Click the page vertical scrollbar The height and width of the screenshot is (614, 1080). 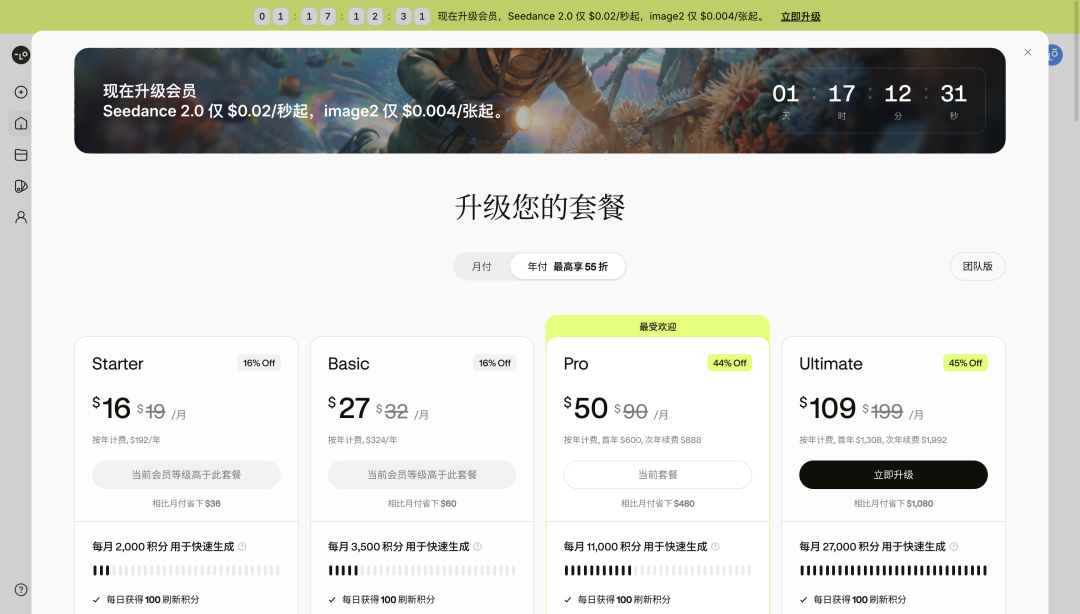(1076, 62)
